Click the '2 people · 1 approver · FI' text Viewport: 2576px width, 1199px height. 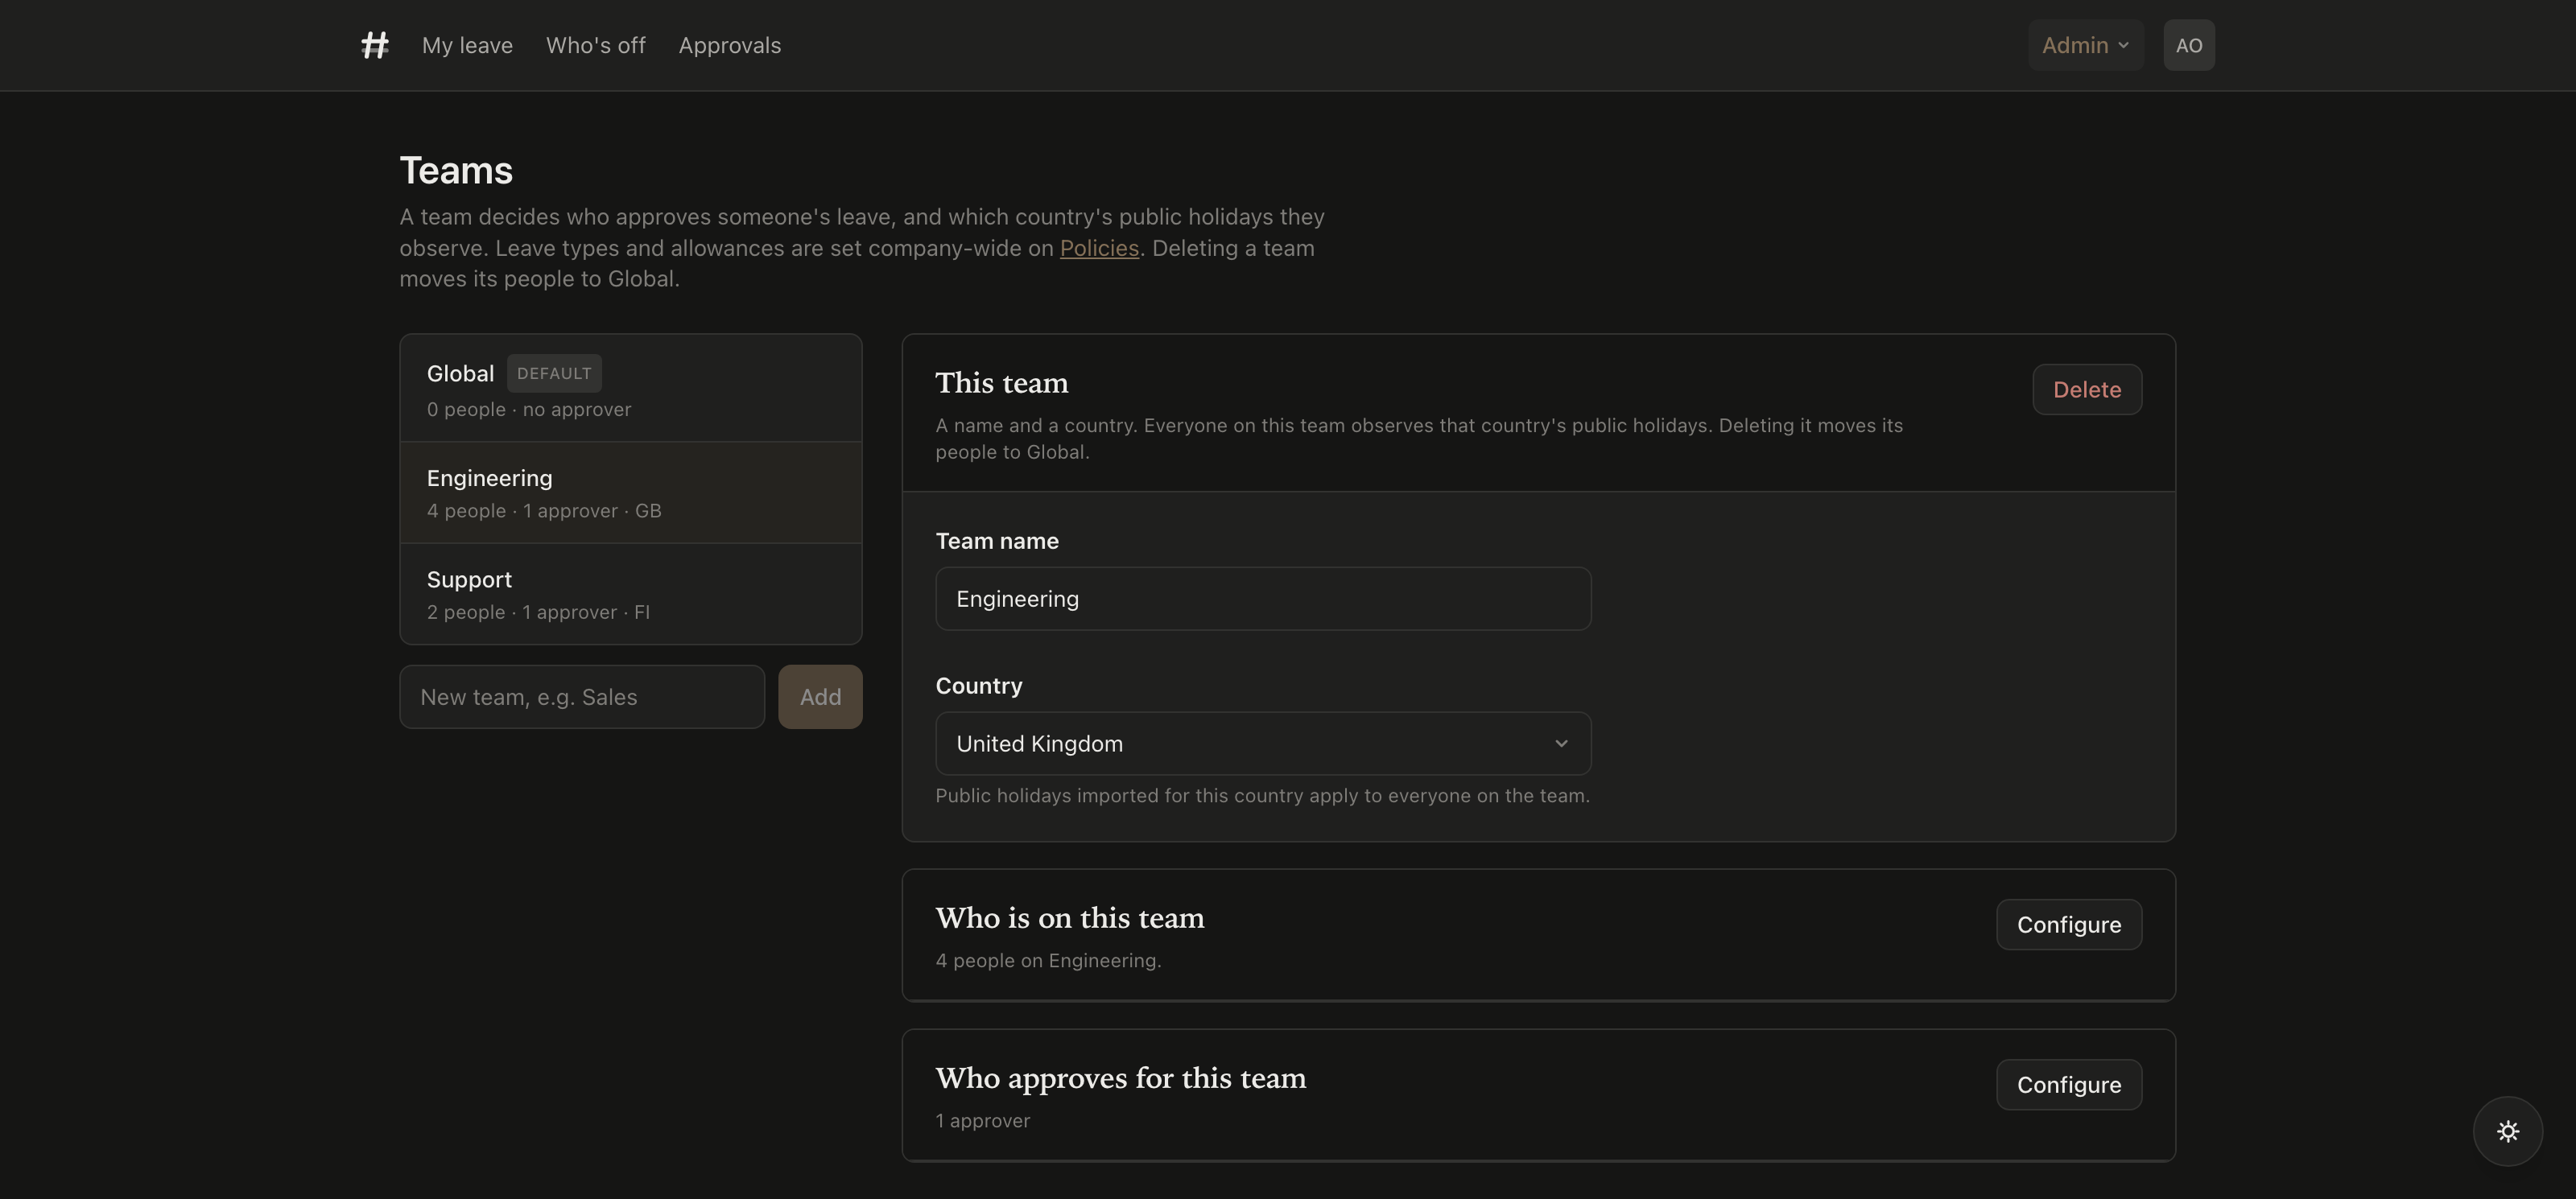tap(538, 612)
